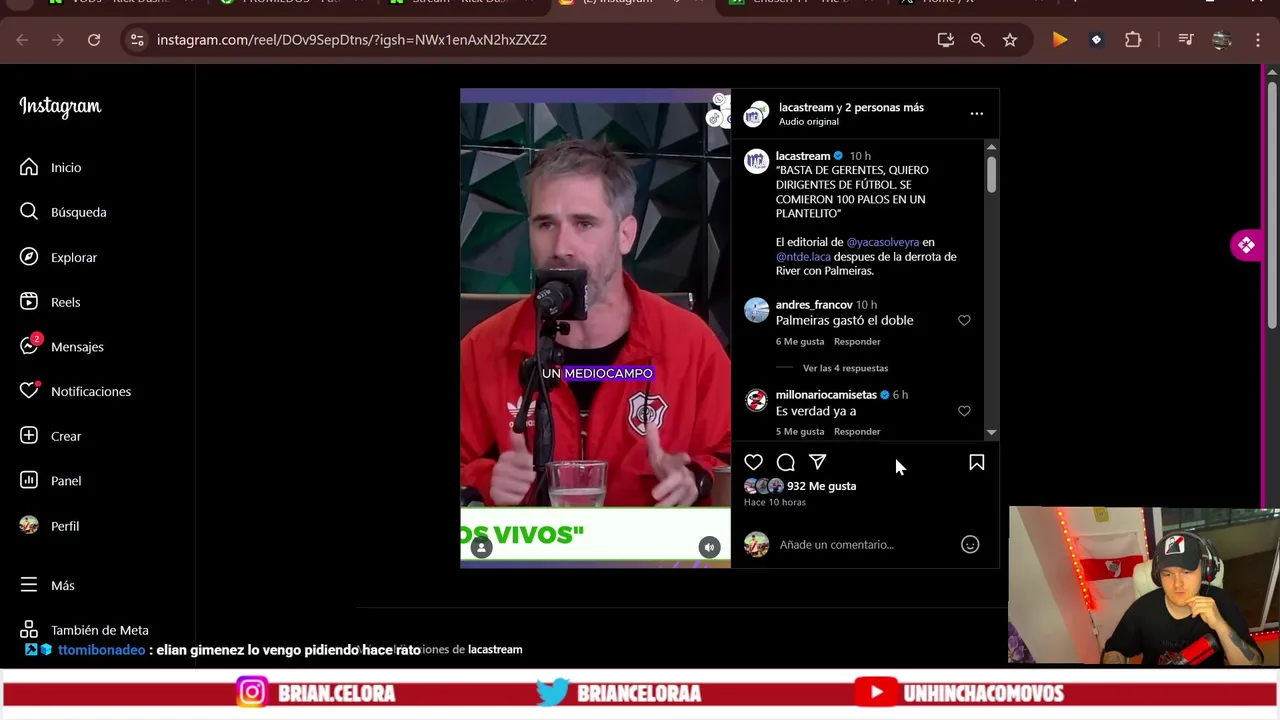Viewport: 1280px width, 720px height.
Task: Open the Explorar compass icon
Action: click(29, 257)
